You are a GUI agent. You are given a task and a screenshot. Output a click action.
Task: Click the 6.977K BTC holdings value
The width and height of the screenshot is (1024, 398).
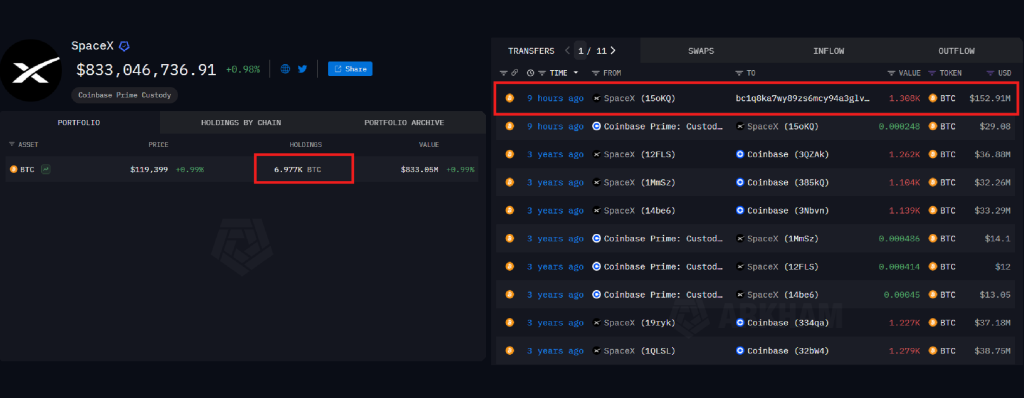pyautogui.click(x=298, y=169)
